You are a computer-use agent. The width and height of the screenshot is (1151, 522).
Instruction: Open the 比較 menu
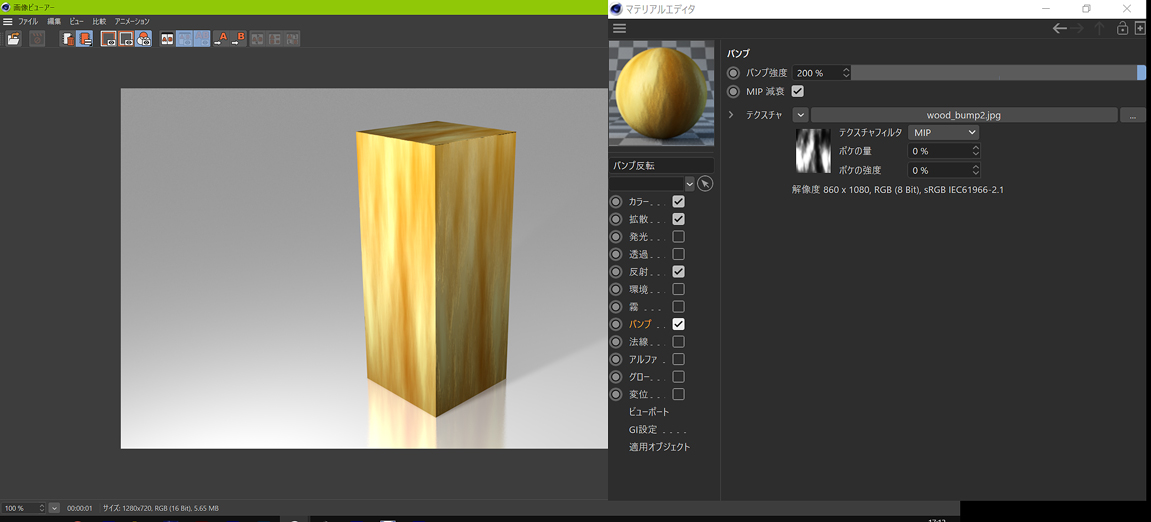tap(99, 21)
